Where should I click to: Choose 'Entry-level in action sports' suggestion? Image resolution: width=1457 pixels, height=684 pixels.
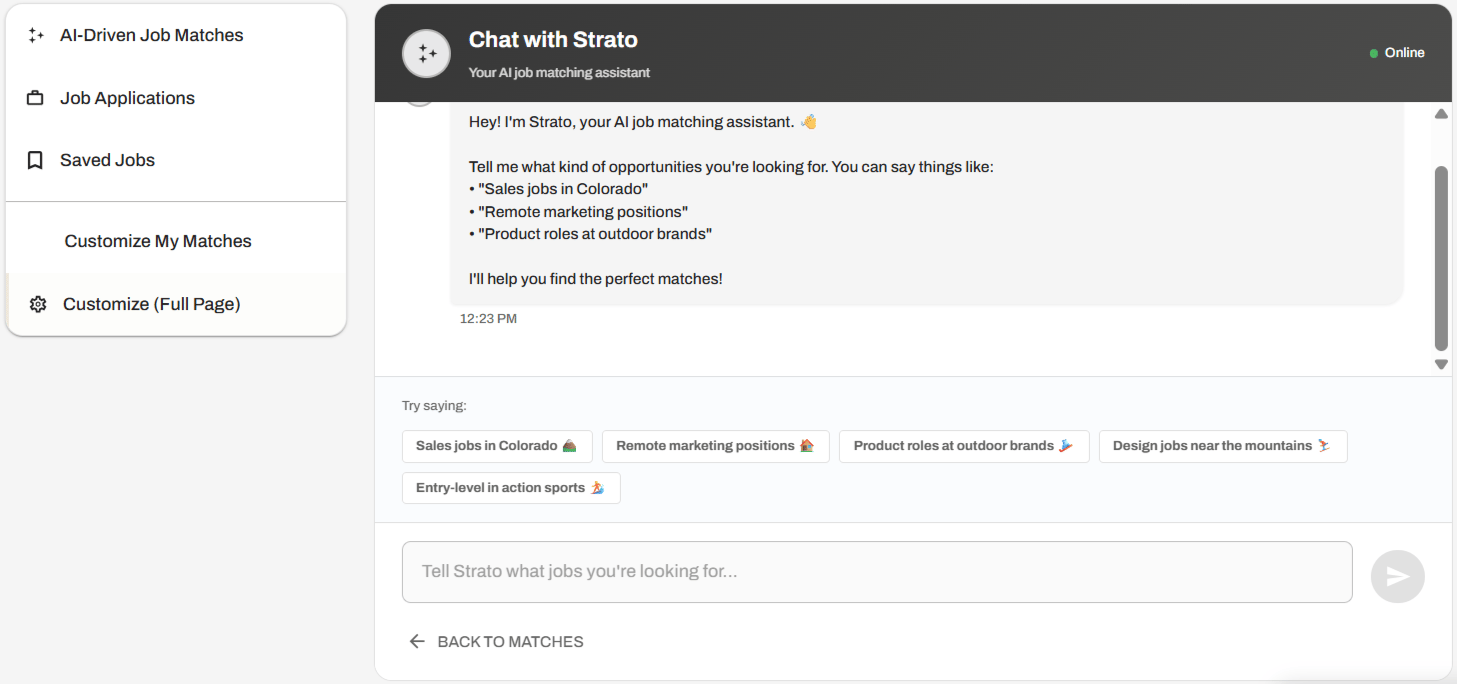(x=510, y=488)
